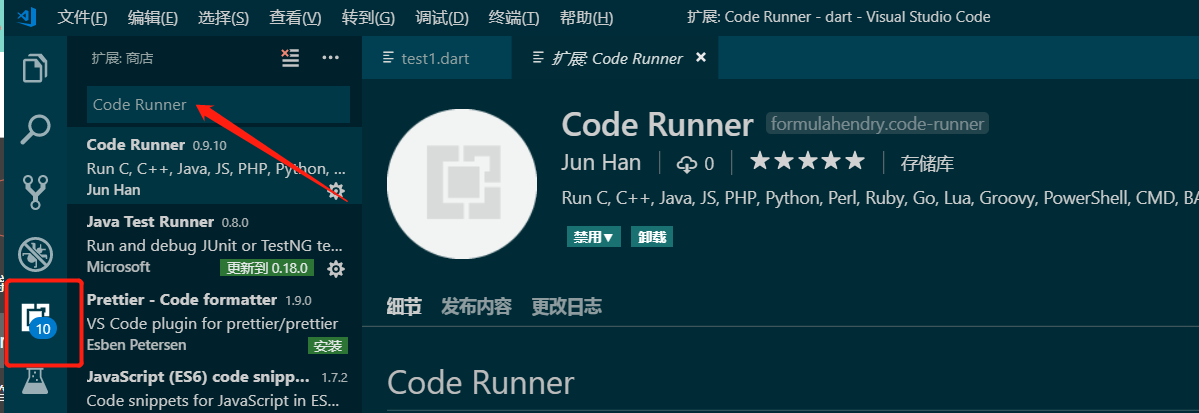Select Code Runner in extension list
This screenshot has height=413, width=1199.
pos(215,166)
